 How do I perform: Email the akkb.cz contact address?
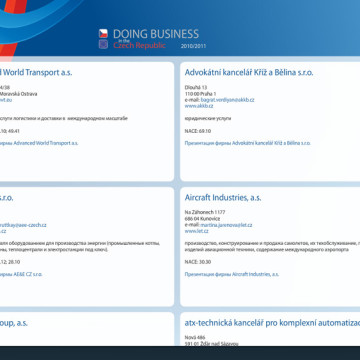[227, 100]
